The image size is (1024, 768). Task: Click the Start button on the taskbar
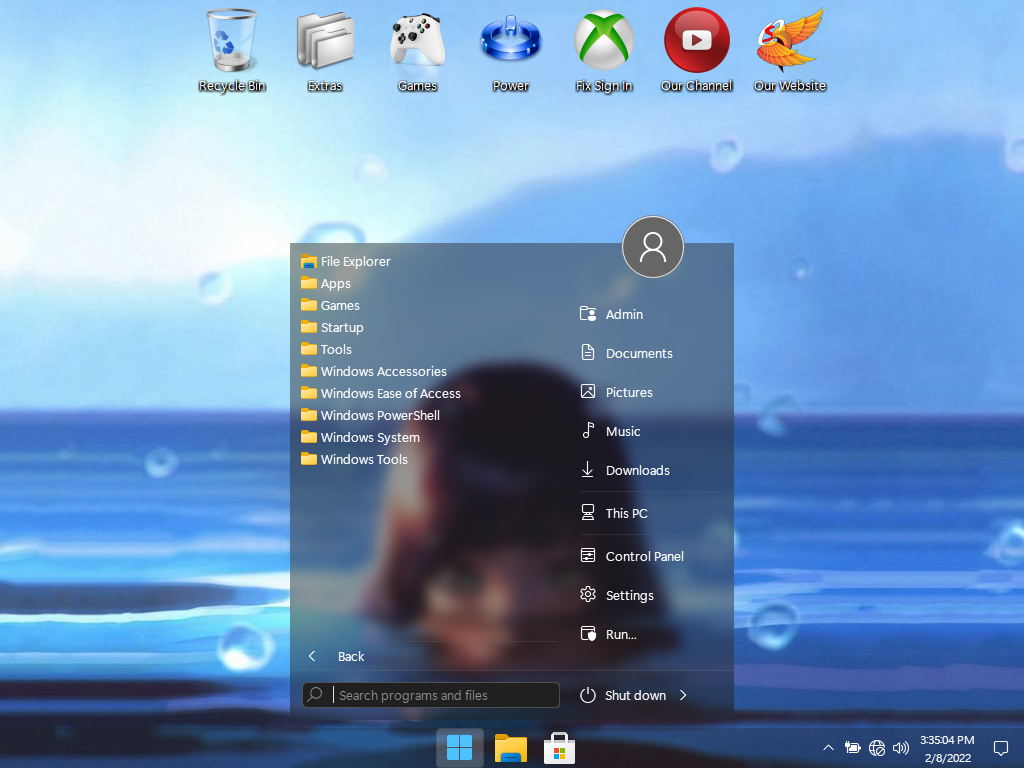pyautogui.click(x=460, y=747)
